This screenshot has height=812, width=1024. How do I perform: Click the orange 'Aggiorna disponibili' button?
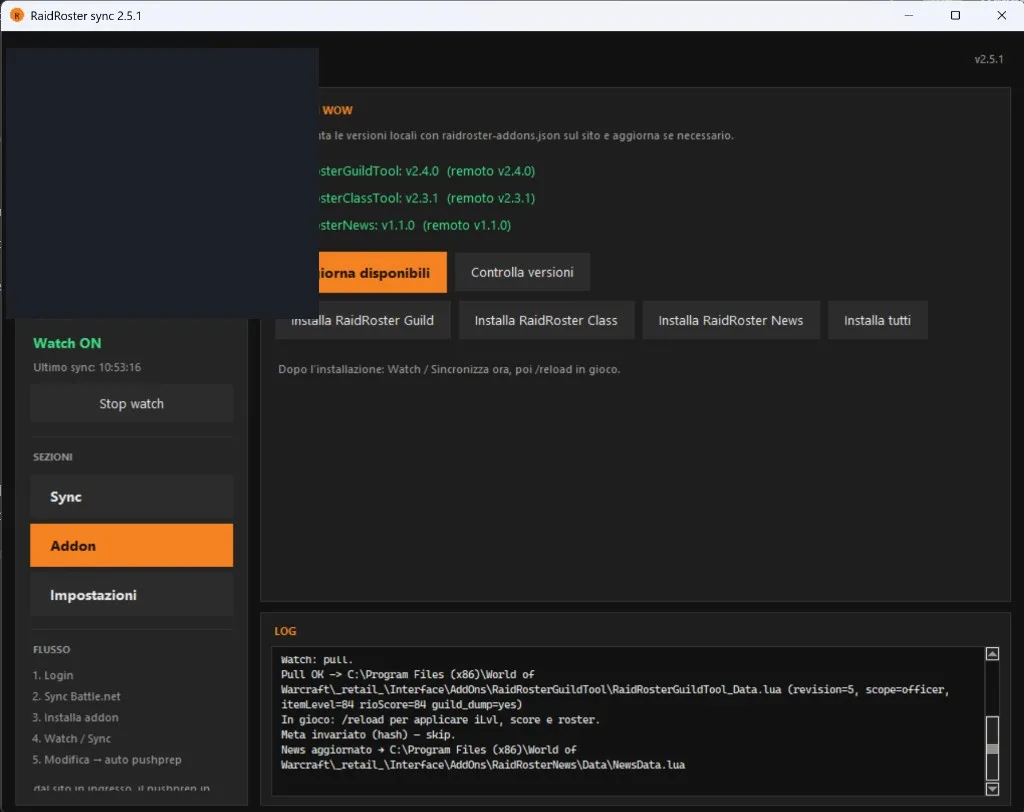pyautogui.click(x=383, y=272)
